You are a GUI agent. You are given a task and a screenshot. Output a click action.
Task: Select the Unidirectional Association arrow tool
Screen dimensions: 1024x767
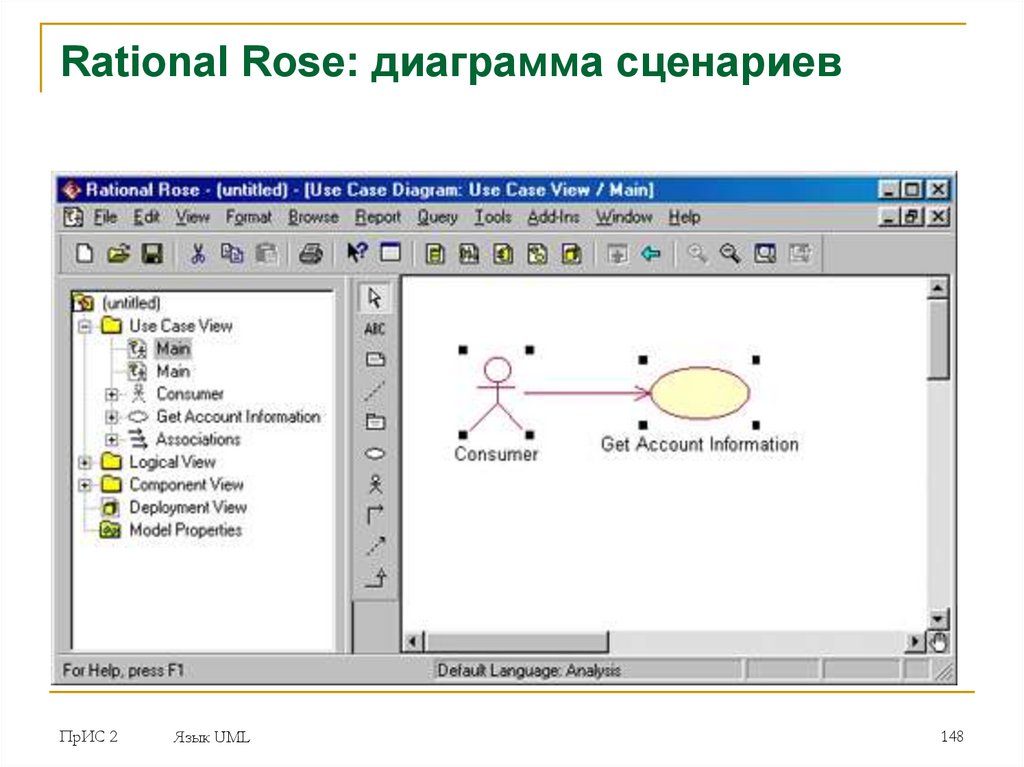(x=375, y=515)
